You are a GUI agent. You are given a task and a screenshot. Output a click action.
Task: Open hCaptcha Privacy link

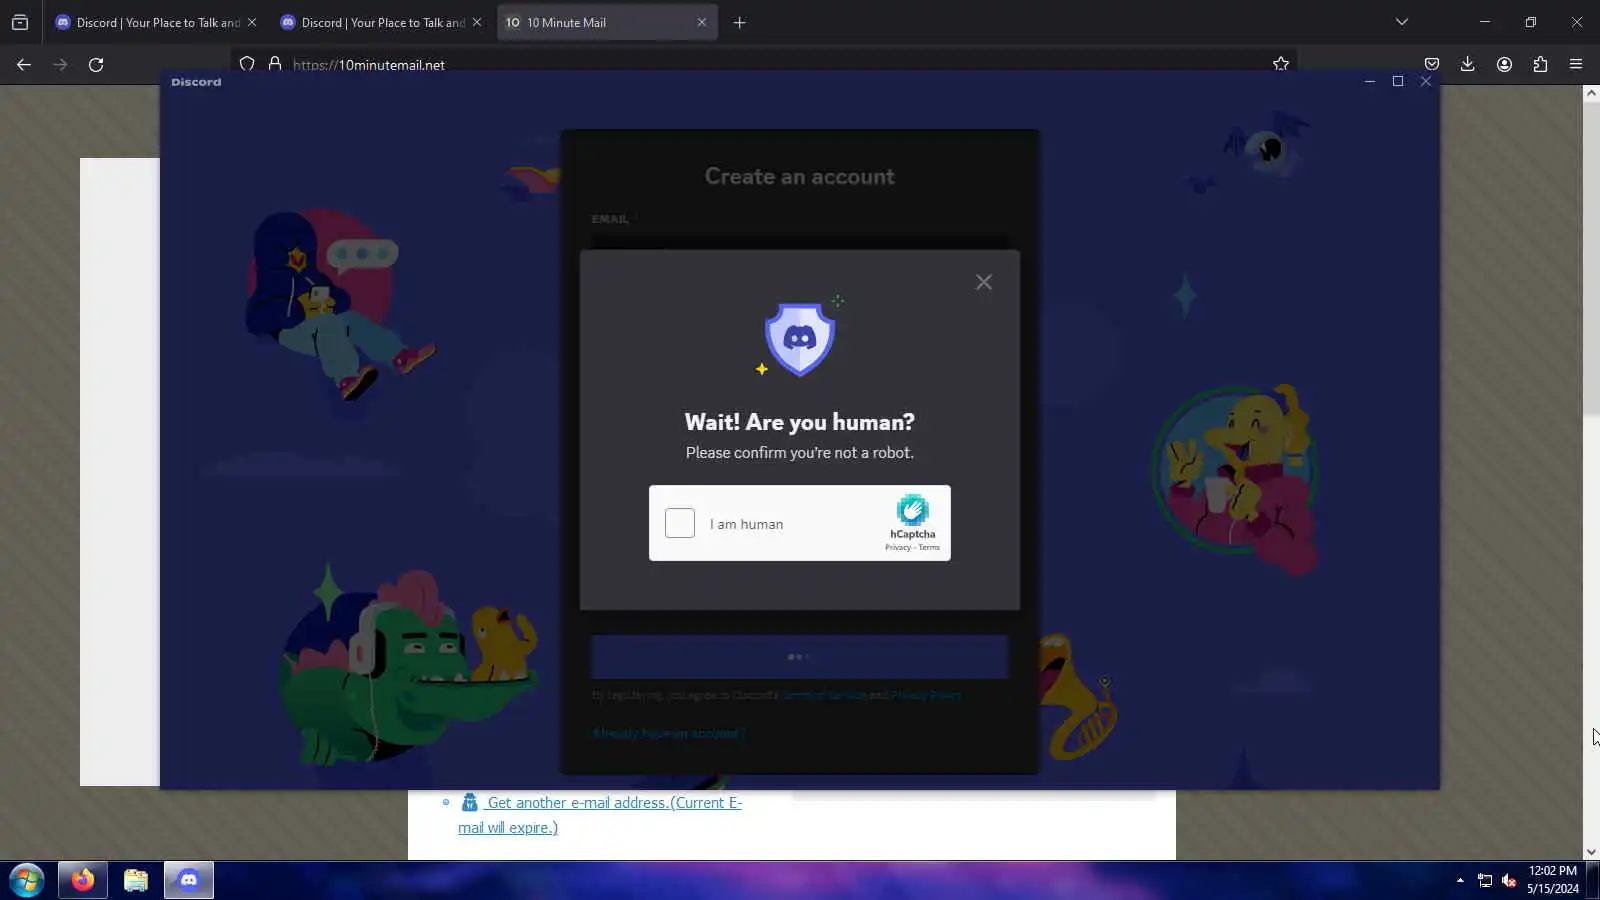coord(898,547)
